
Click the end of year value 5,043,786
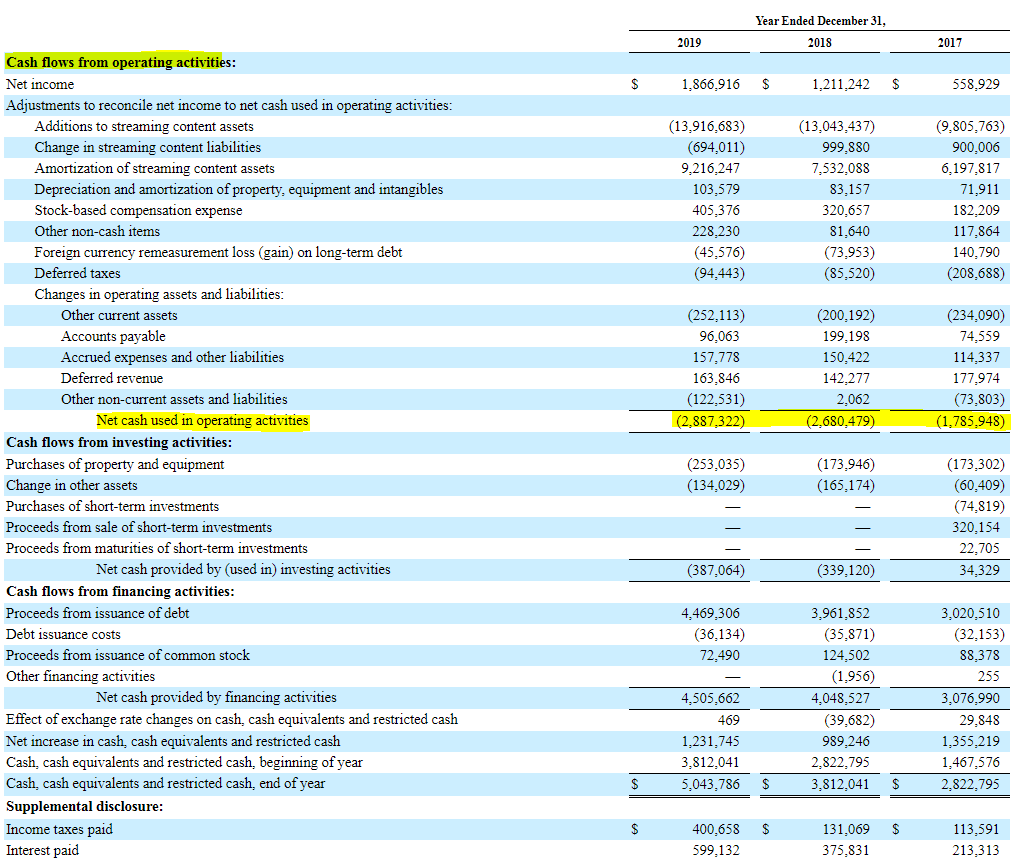pyautogui.click(x=710, y=784)
